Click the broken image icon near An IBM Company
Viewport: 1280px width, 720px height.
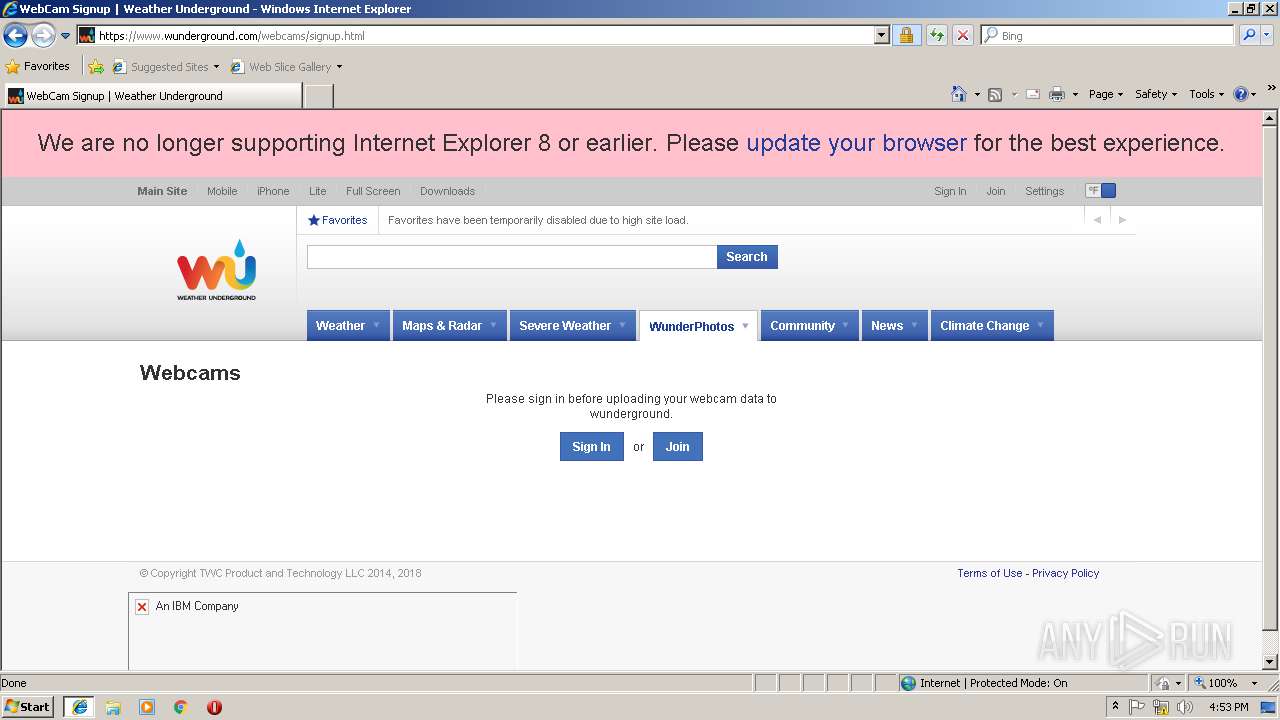click(142, 607)
